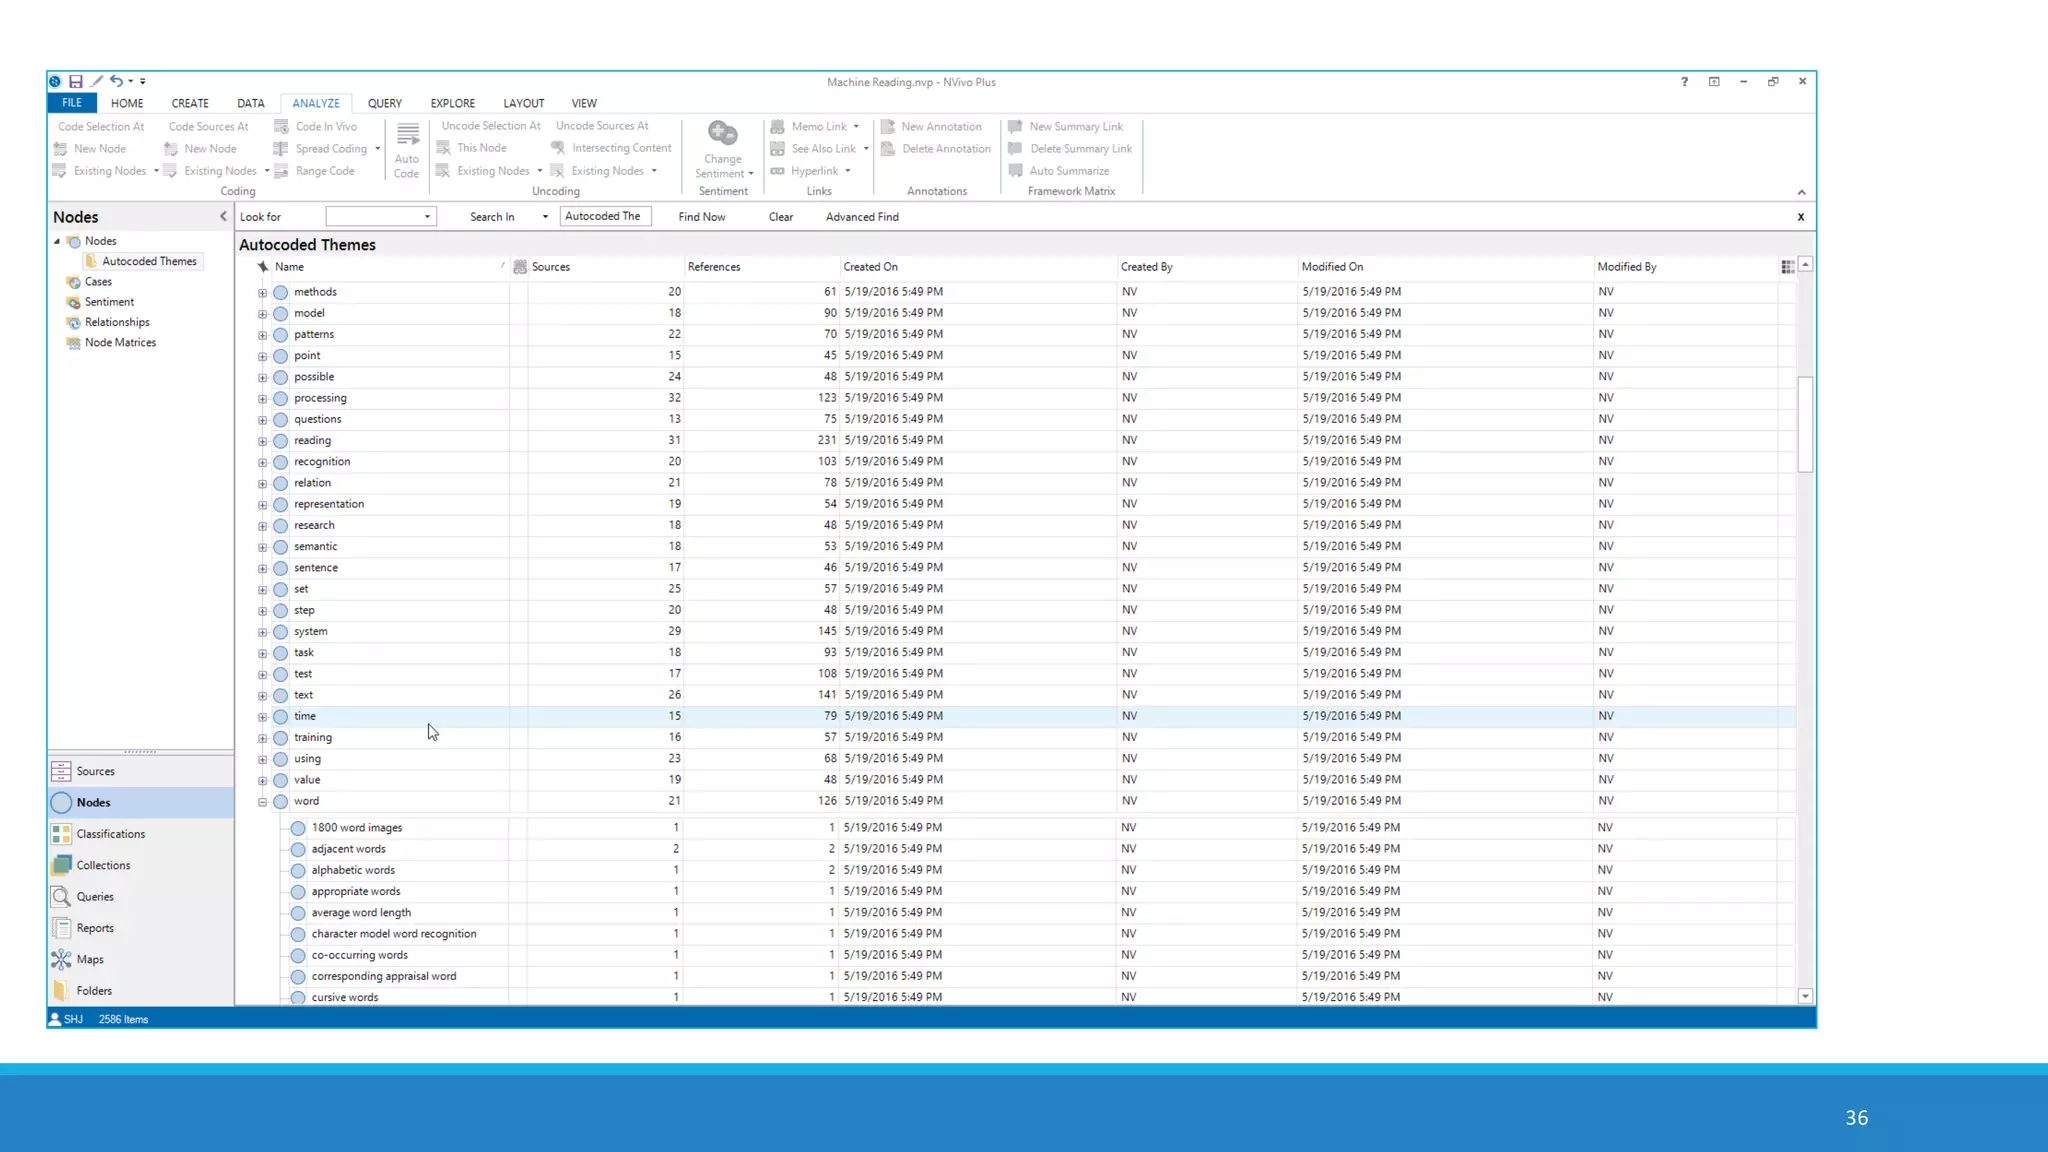Screen dimensions: 2048x1152
Task: Select the 'average word length' node
Action: [x=361, y=913]
